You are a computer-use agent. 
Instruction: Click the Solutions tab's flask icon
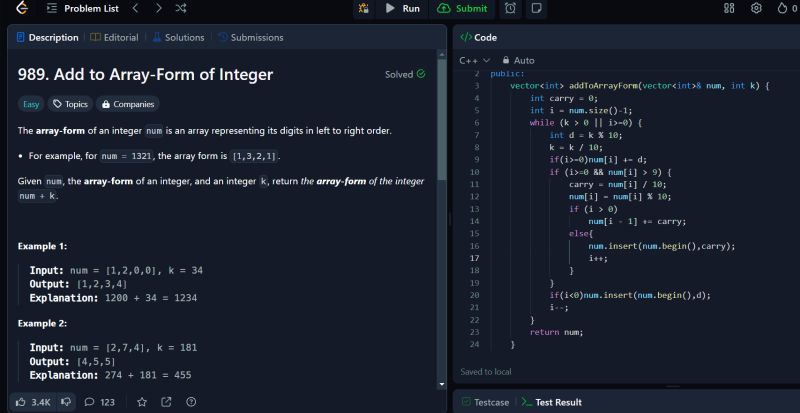click(157, 37)
